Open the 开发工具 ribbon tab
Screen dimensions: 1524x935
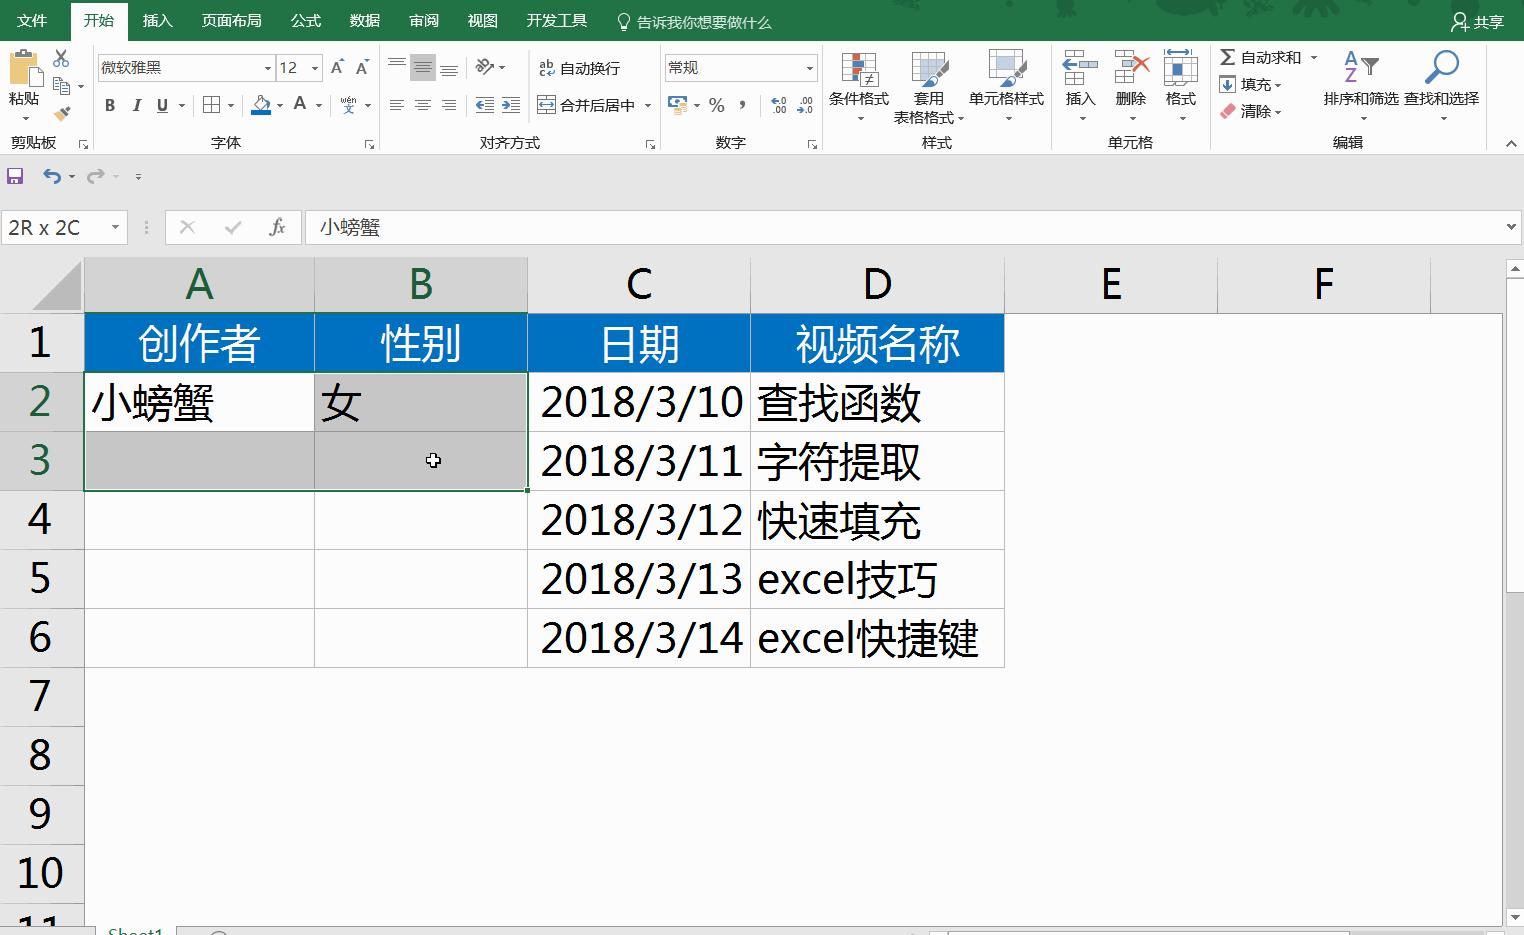555,20
